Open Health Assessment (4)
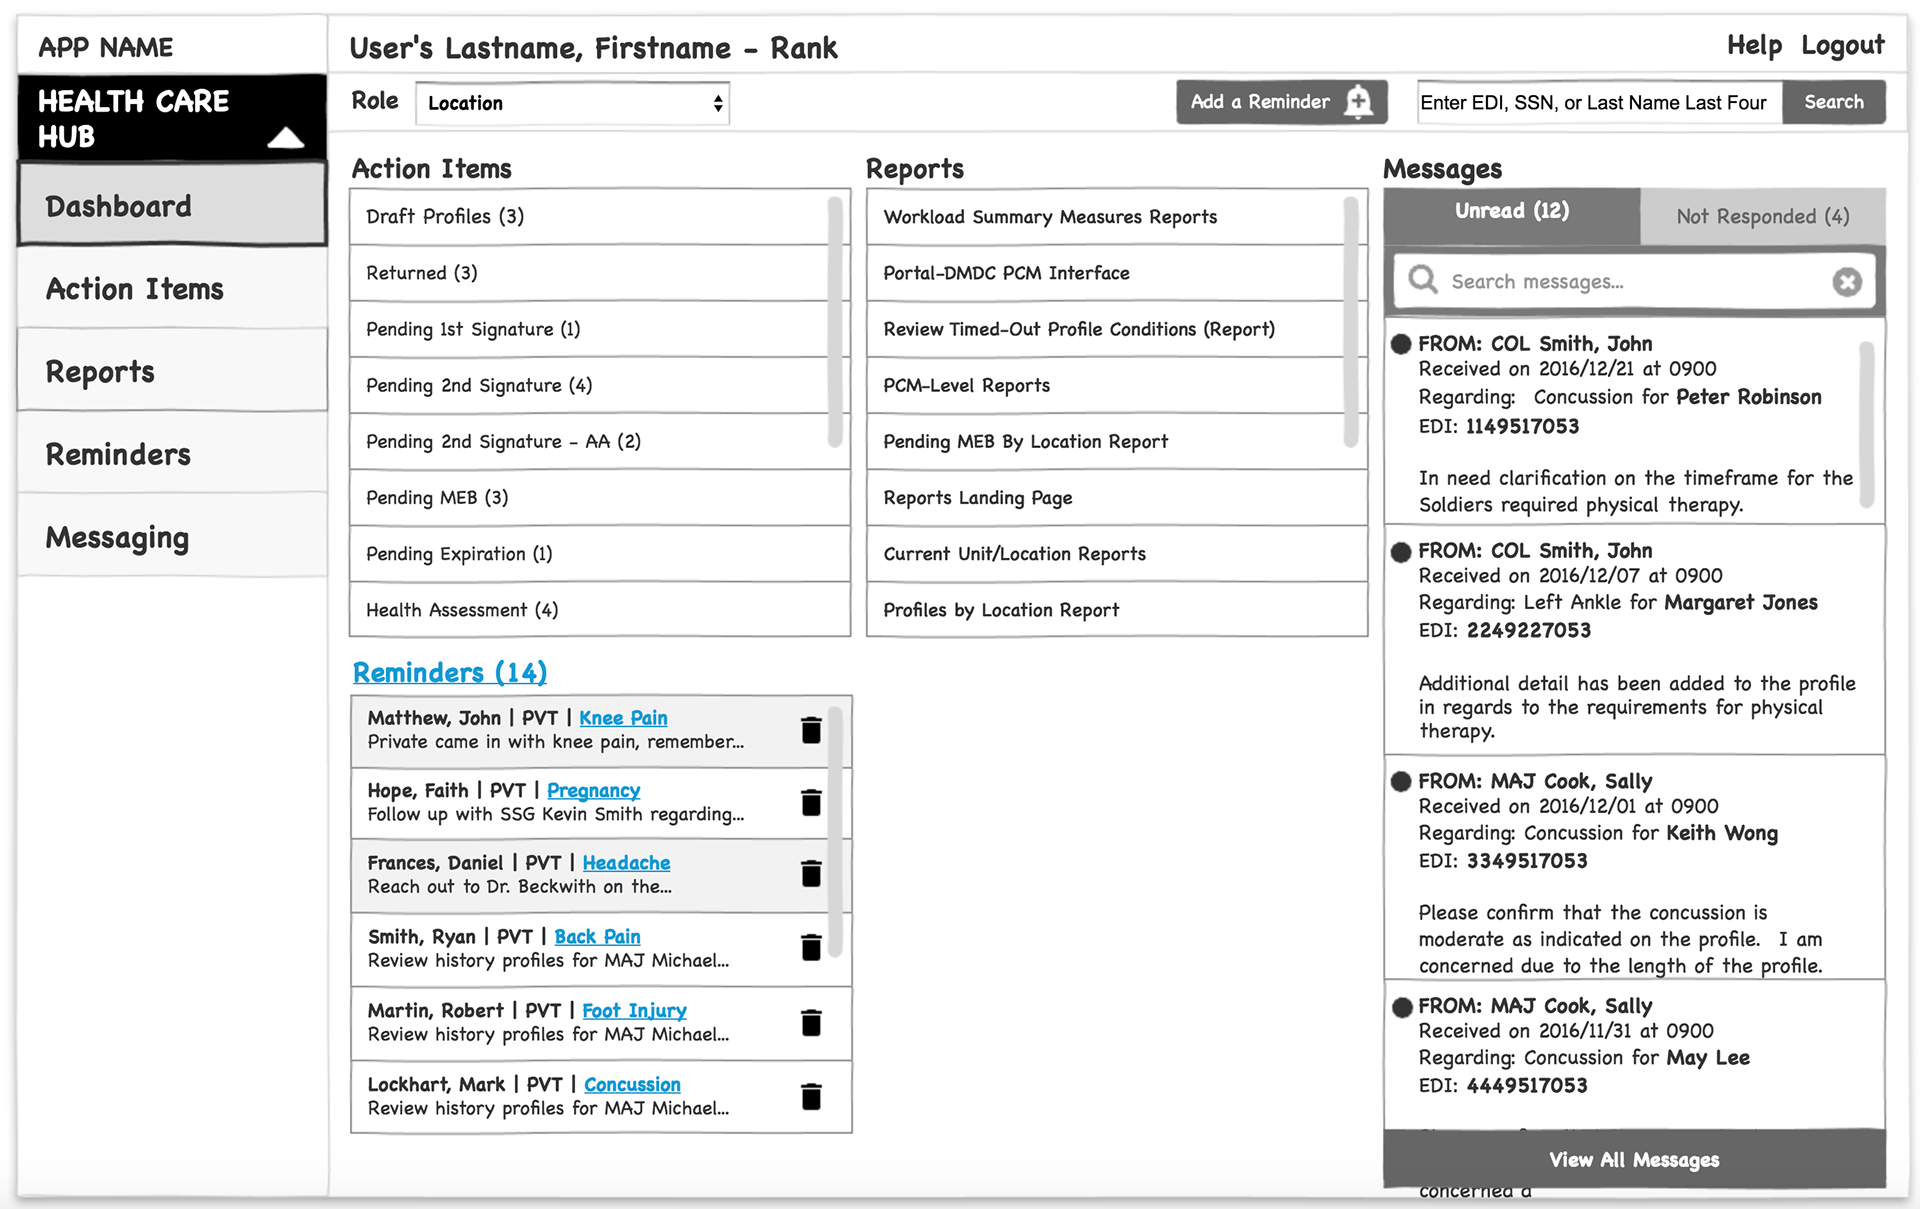1920x1209 pixels. click(600, 609)
